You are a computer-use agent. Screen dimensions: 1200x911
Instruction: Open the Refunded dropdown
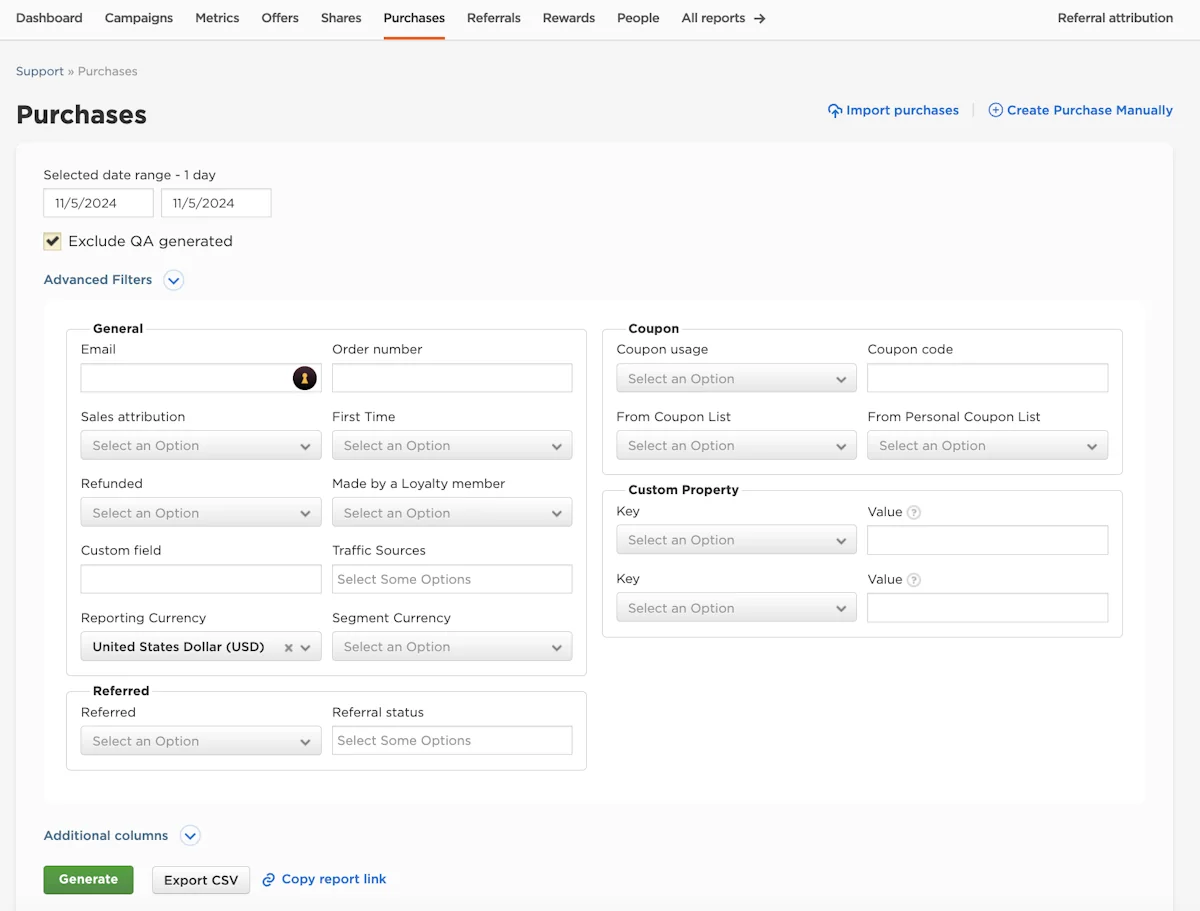point(201,513)
